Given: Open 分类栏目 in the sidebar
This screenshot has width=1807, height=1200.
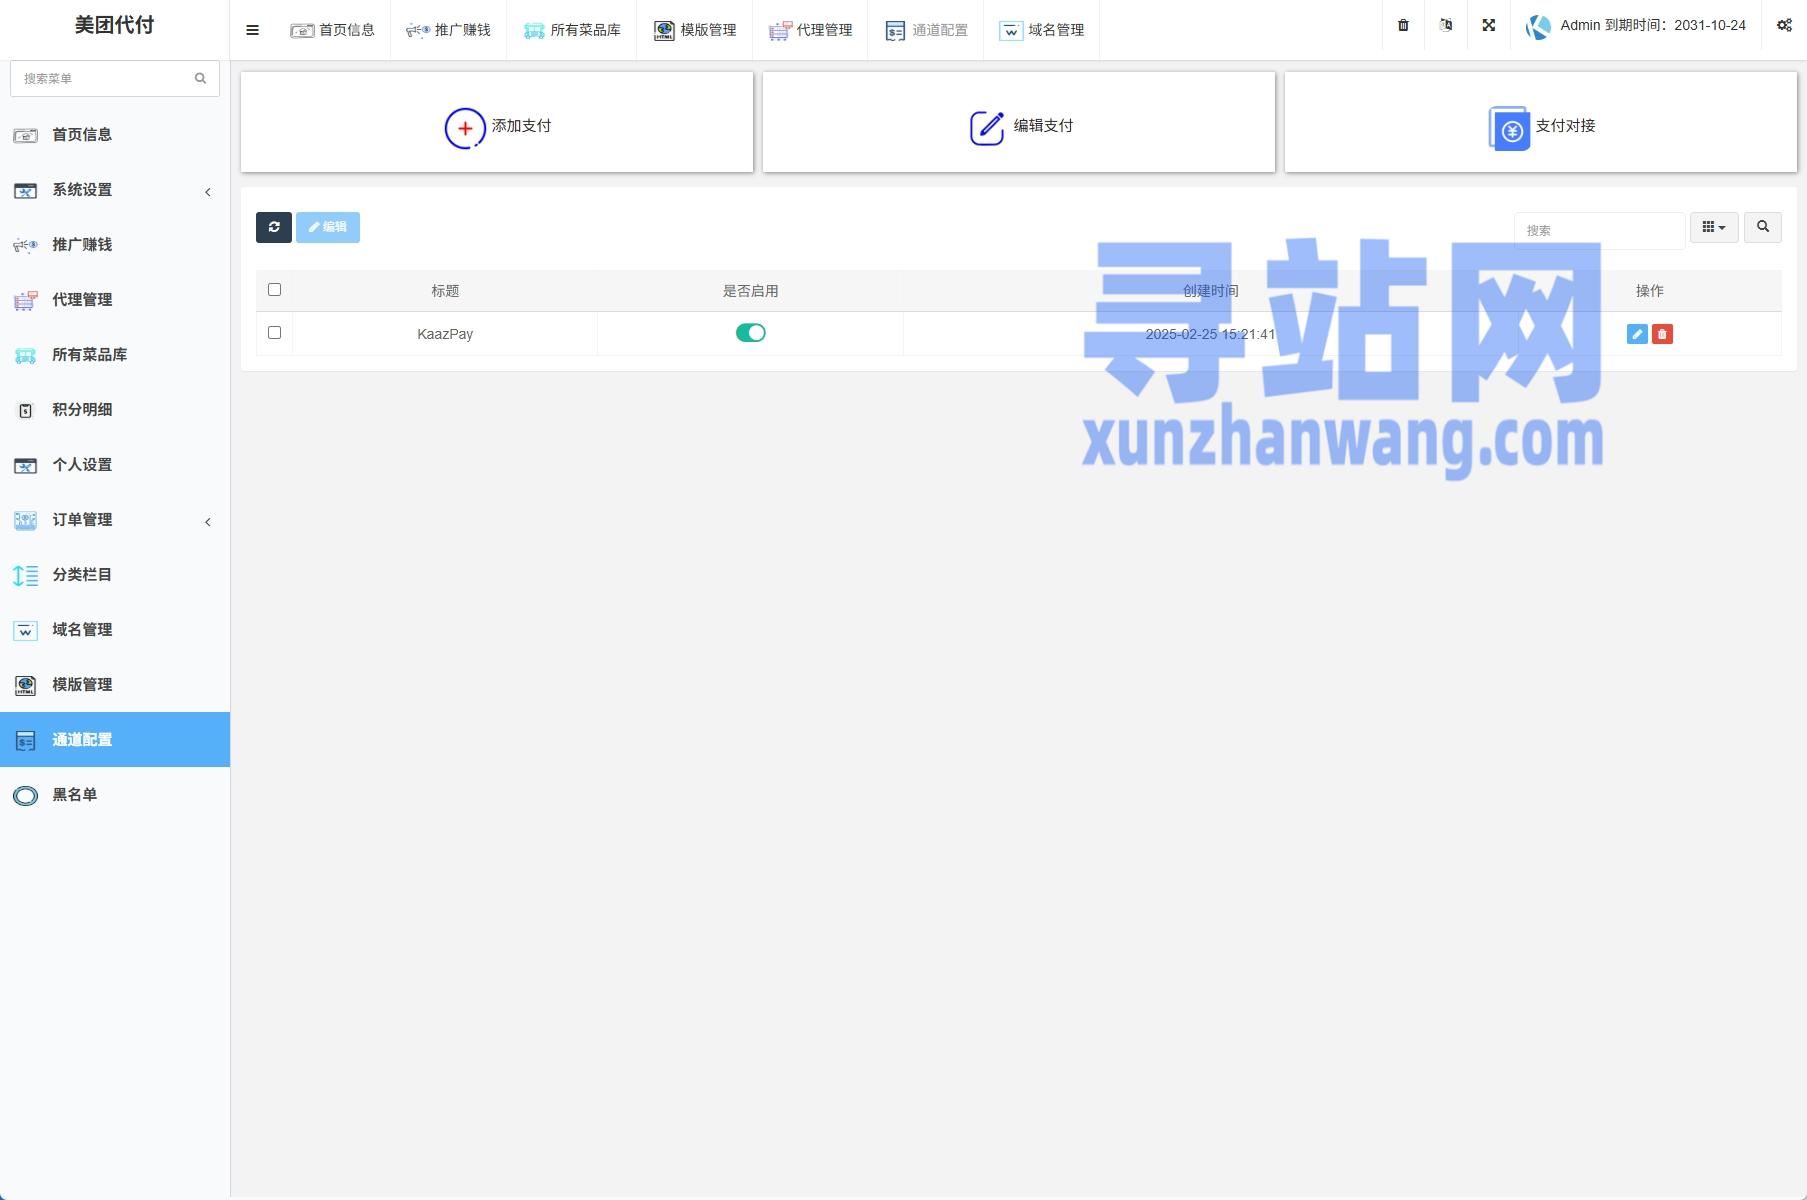Looking at the screenshot, I should 115,575.
